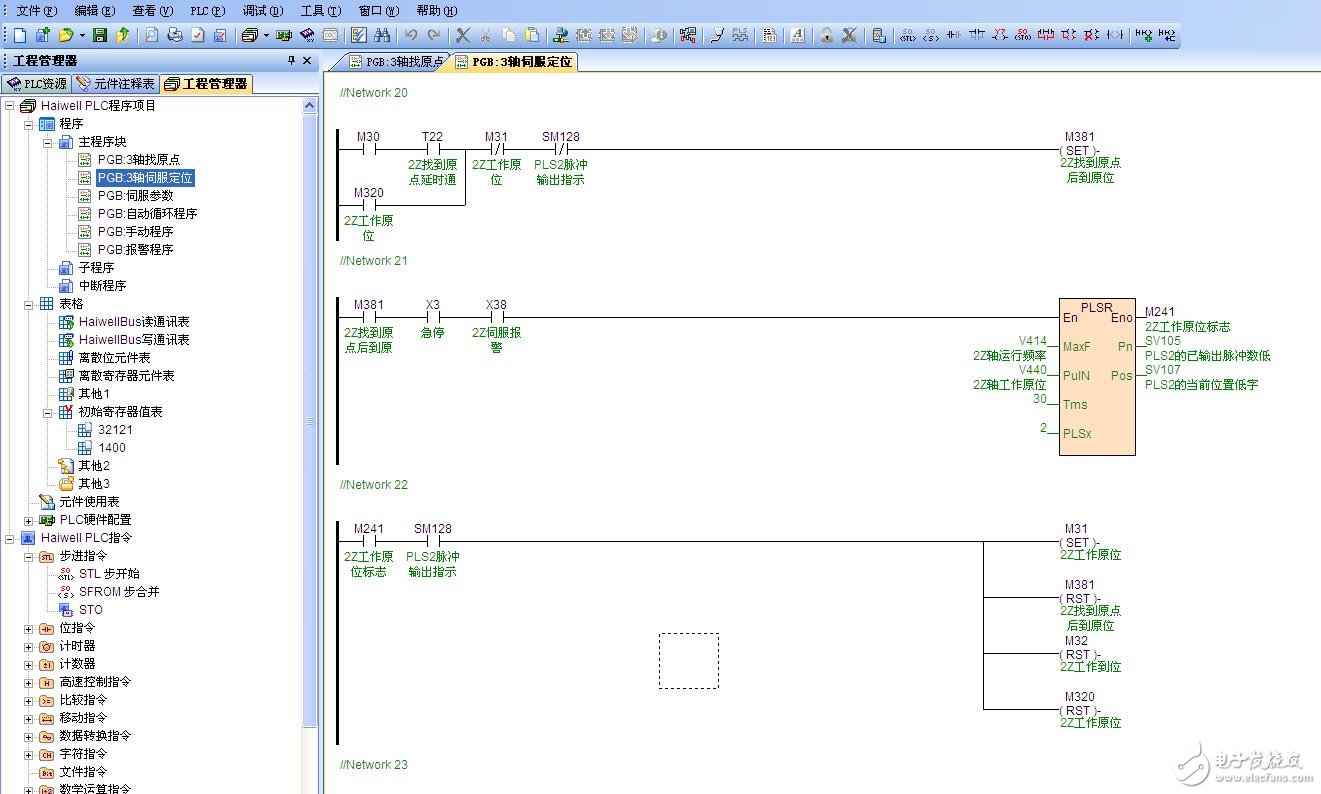Screen dimensions: 1321x794
Task: Click the scissors Cut icon
Action: point(485,35)
